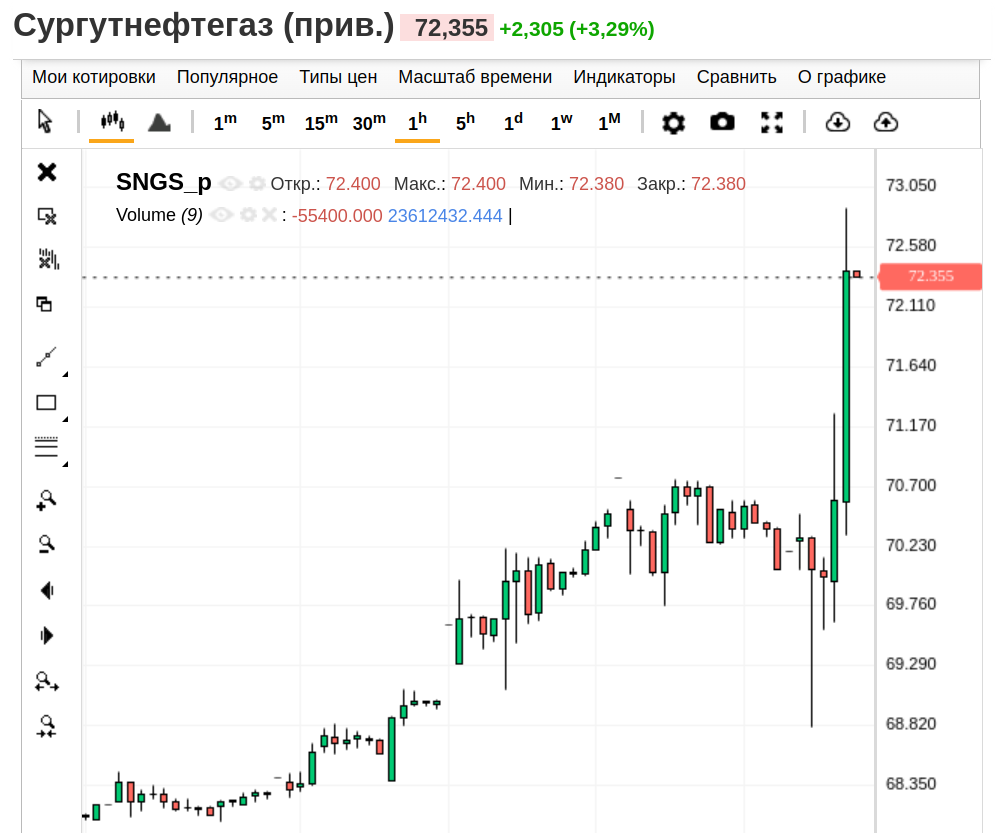Viewport: 1002px width, 833px height.
Task: Set timeframe to 5 minutes
Action: coord(273,121)
